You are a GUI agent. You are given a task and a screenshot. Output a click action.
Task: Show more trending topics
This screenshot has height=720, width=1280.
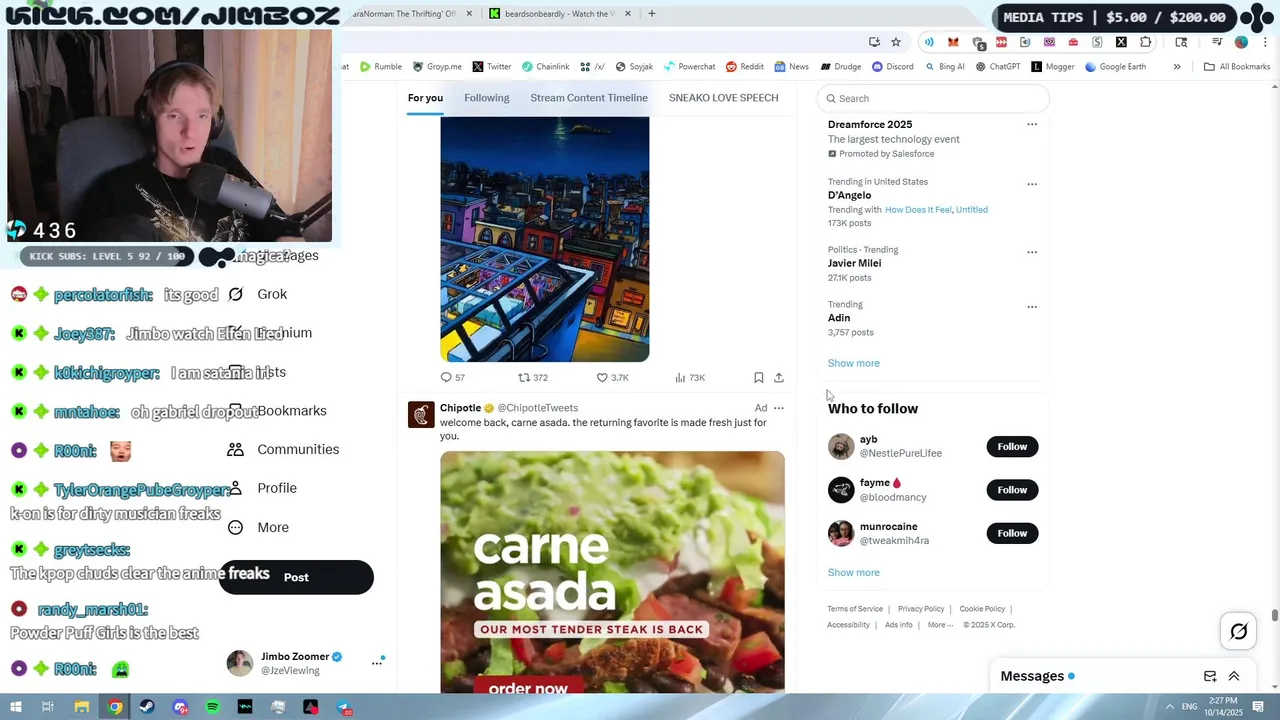853,363
